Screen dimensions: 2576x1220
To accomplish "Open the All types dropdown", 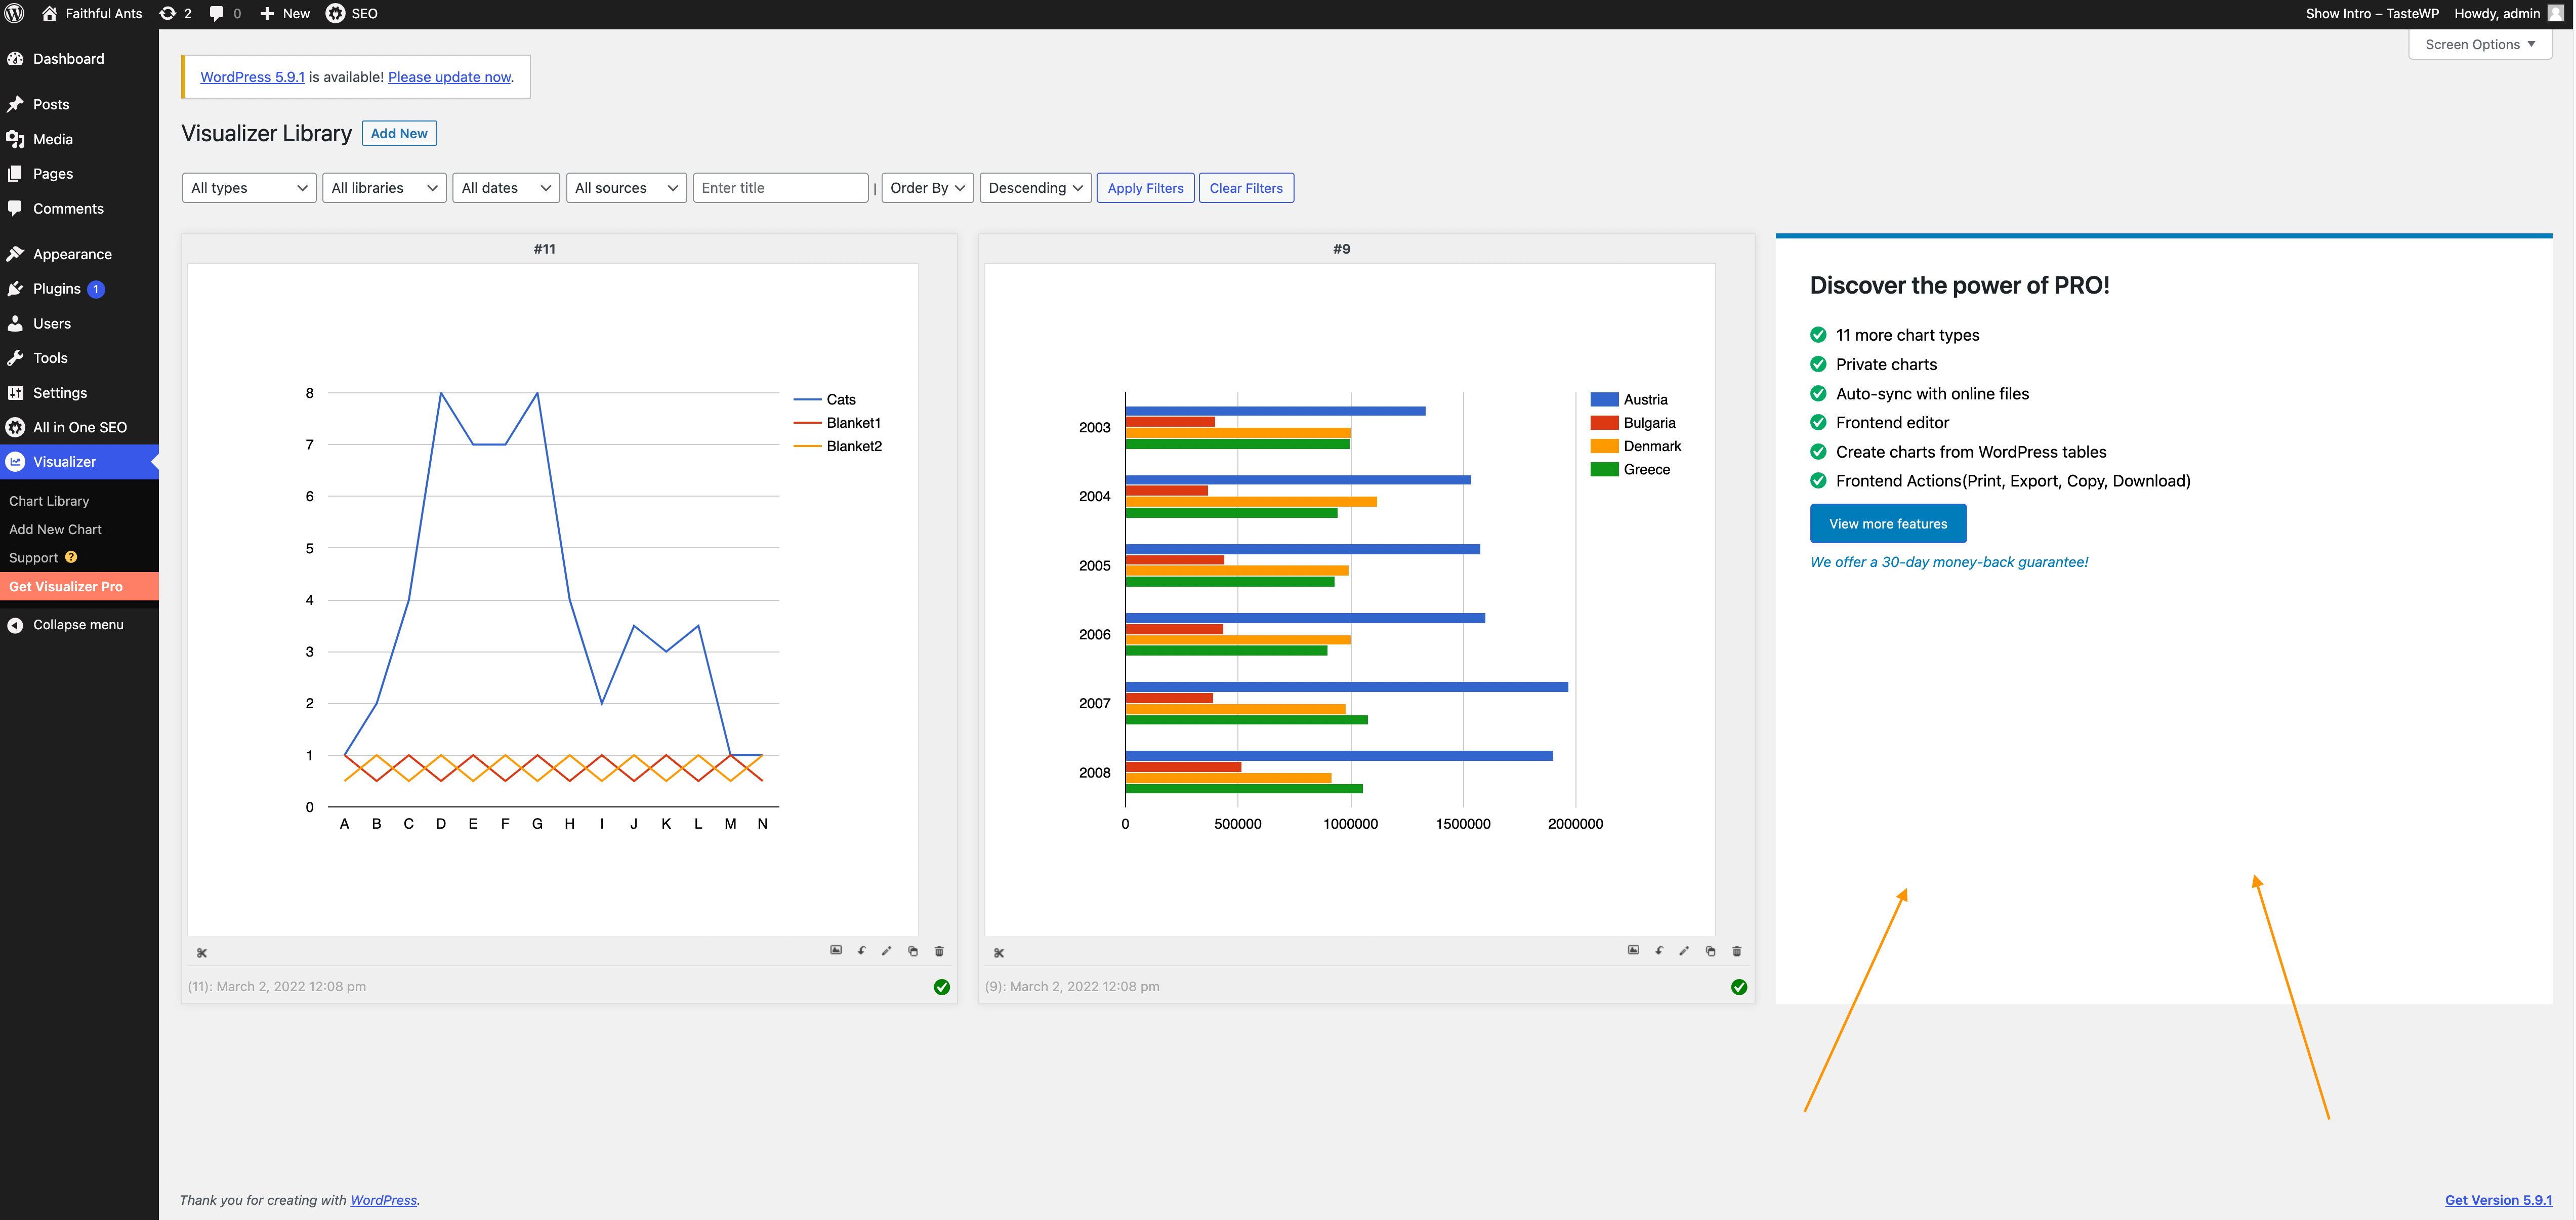I will point(248,188).
